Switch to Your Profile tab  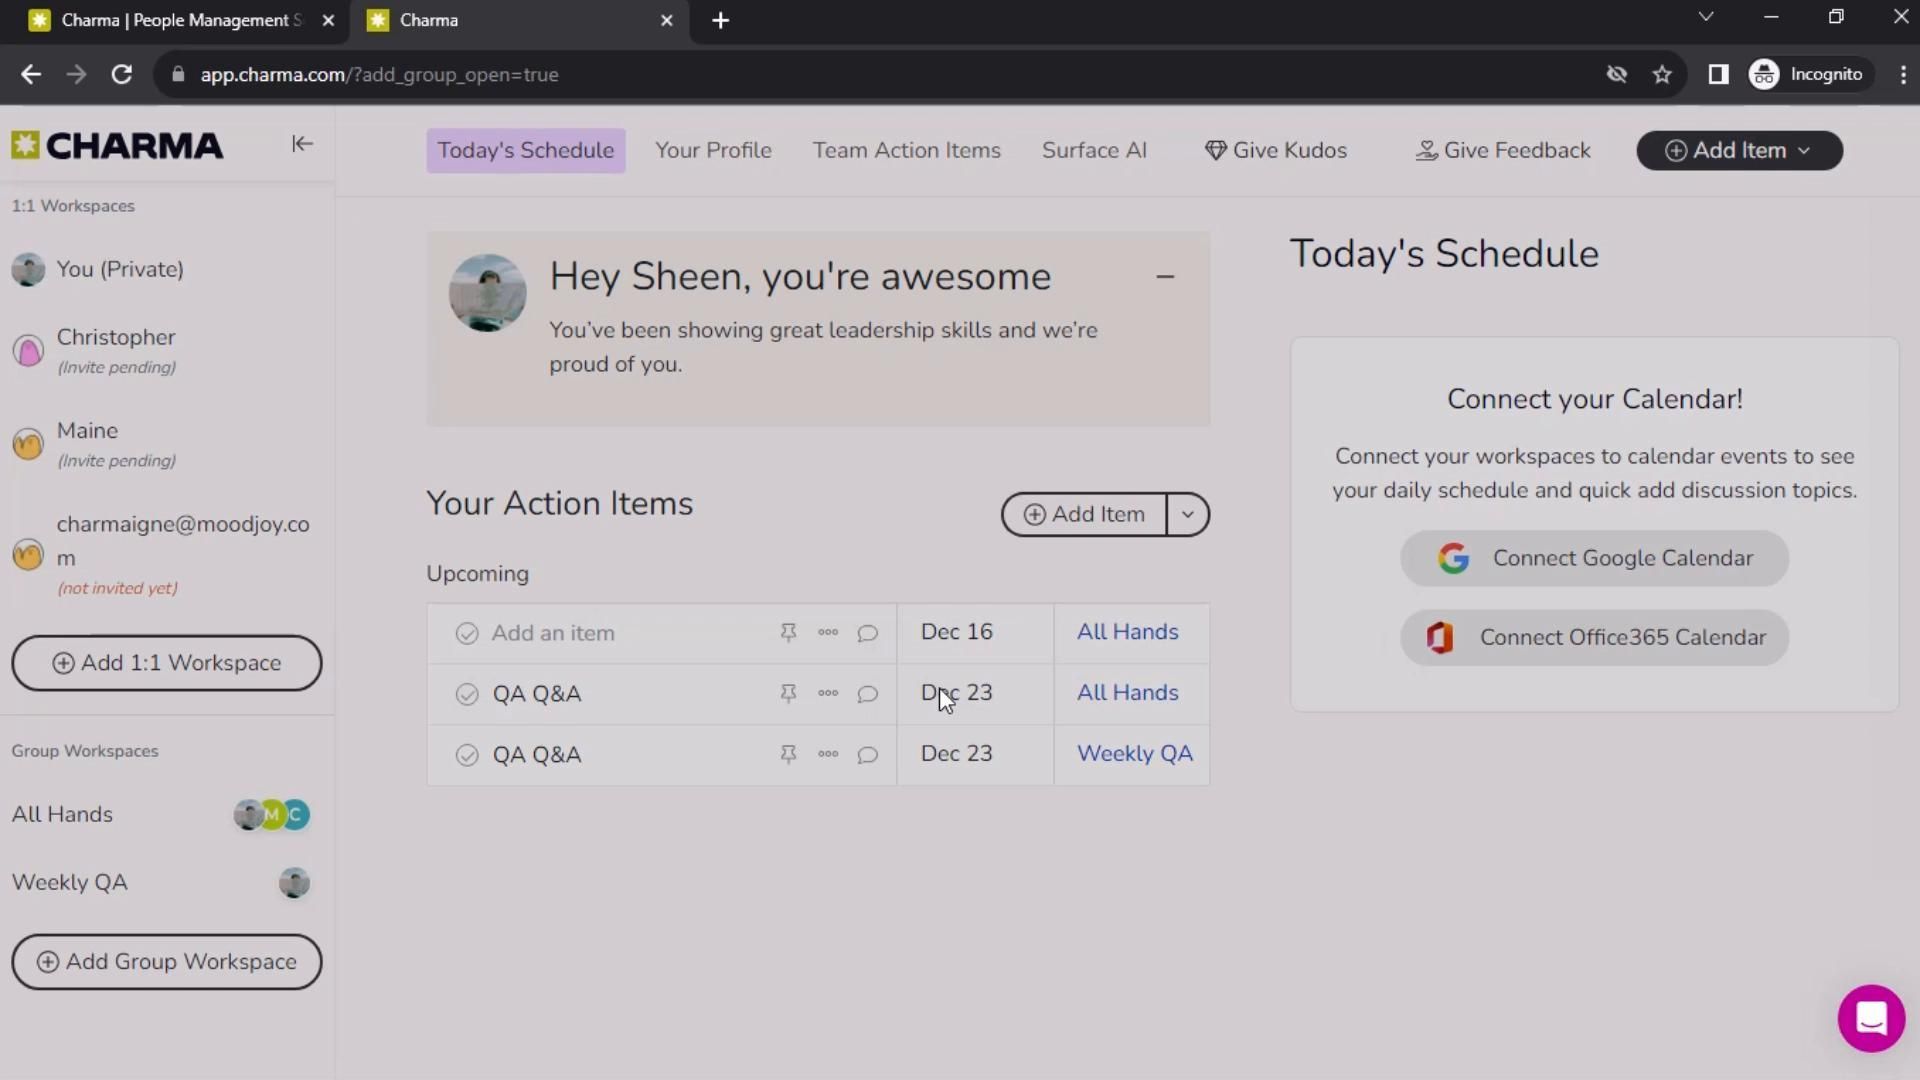click(x=713, y=150)
